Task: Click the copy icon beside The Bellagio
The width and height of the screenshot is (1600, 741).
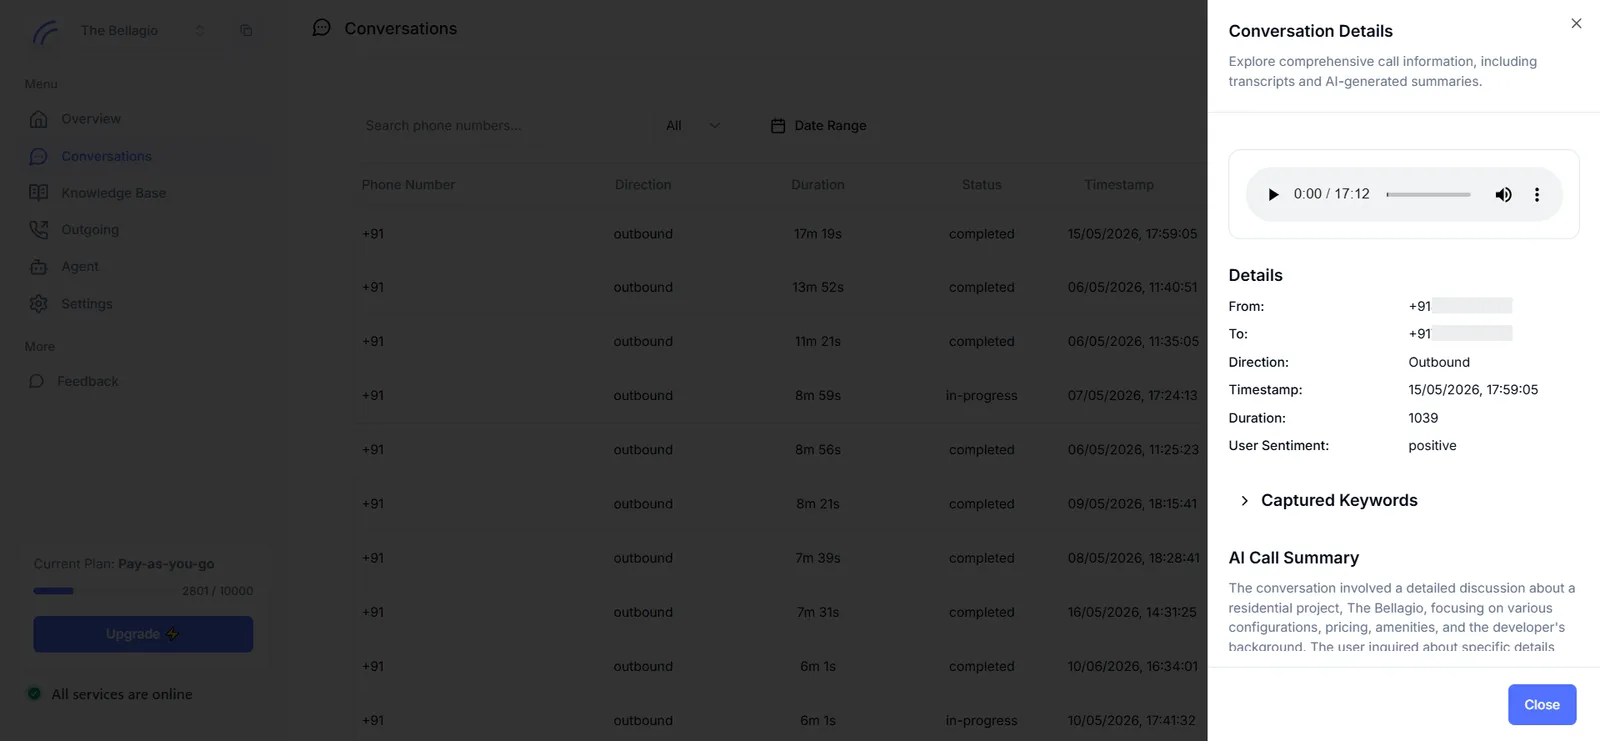Action: point(246,31)
